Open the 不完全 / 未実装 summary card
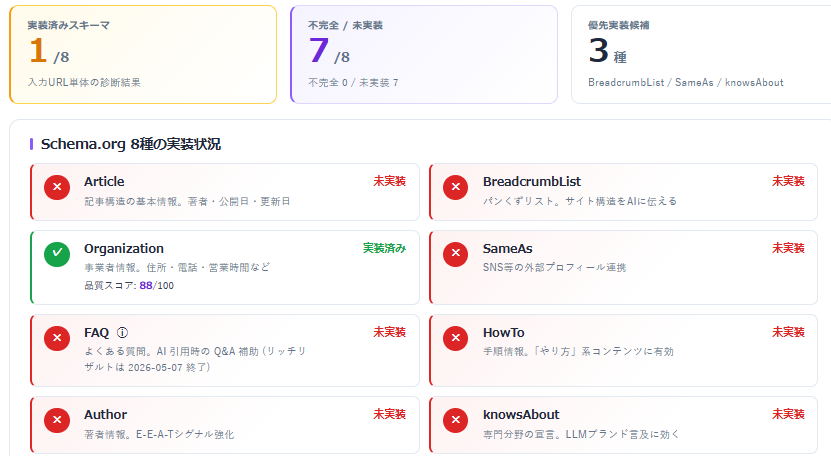The width and height of the screenshot is (831, 456). coord(424,55)
